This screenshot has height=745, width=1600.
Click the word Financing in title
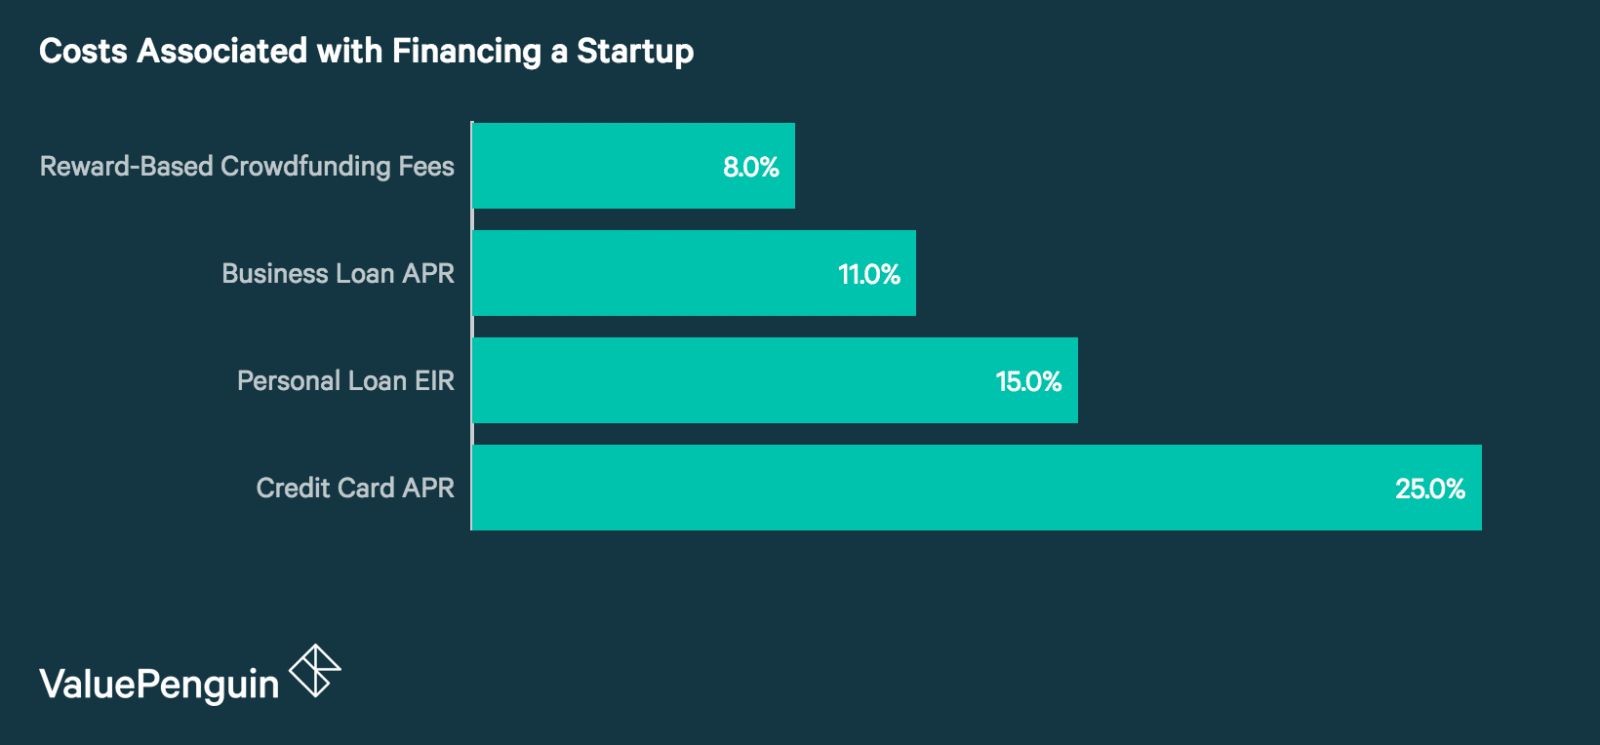(x=466, y=52)
